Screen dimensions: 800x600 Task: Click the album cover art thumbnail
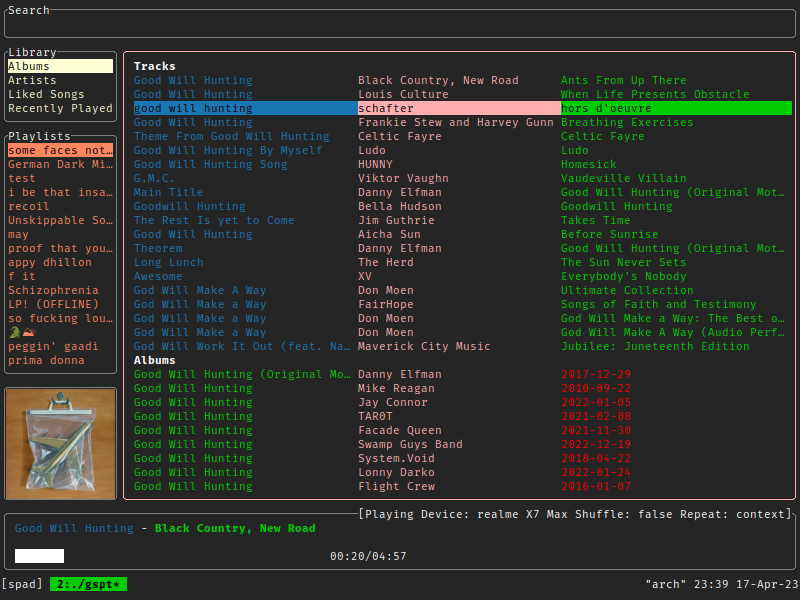[61, 443]
